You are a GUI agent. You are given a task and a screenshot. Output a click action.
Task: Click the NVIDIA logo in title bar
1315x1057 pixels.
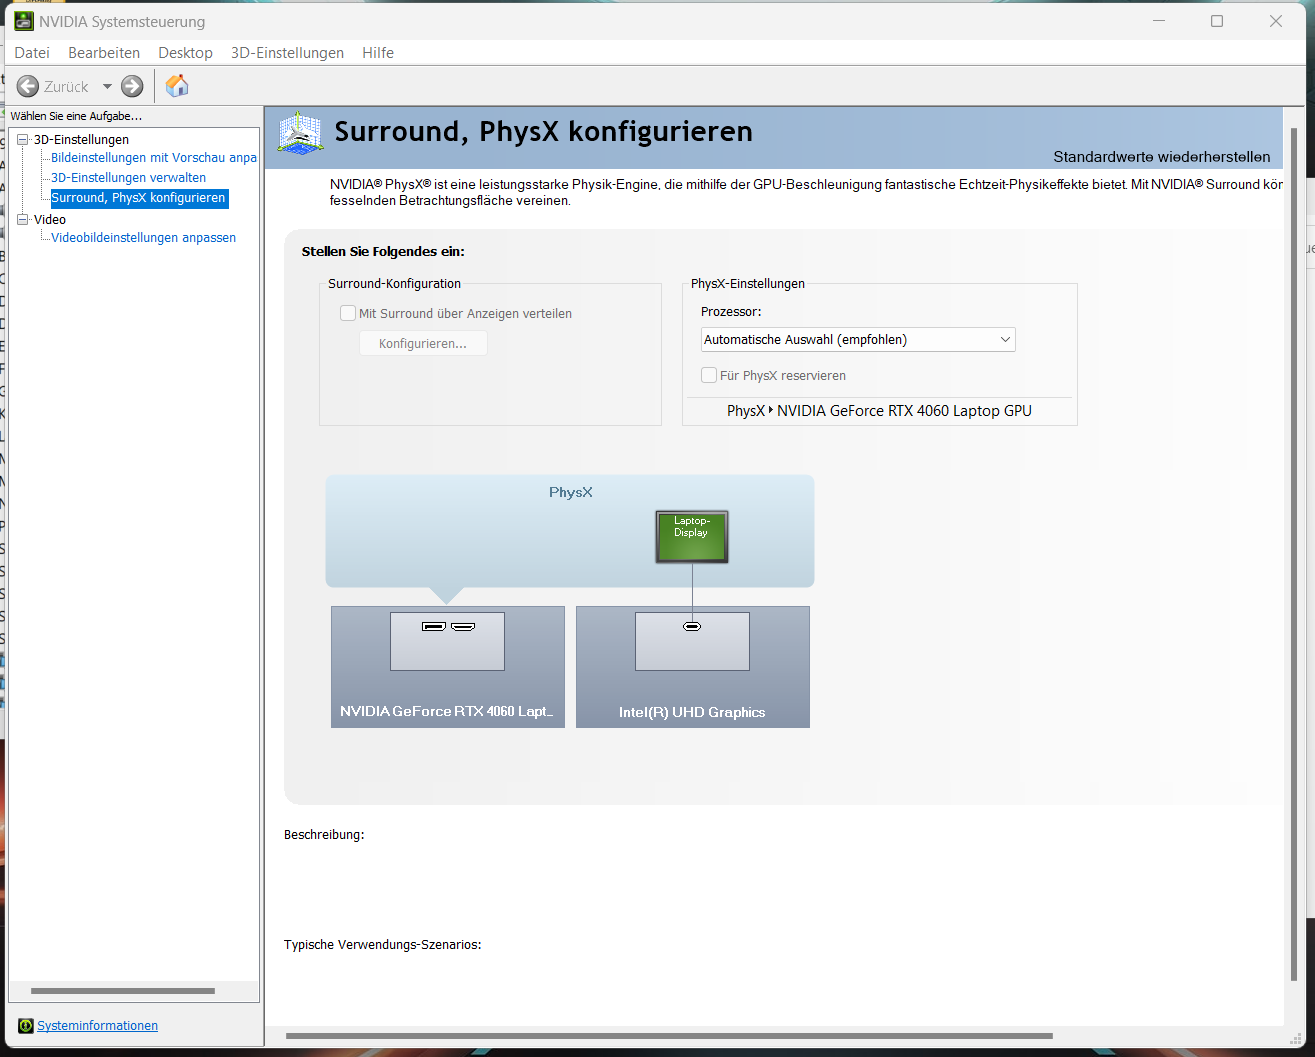[x=24, y=21]
